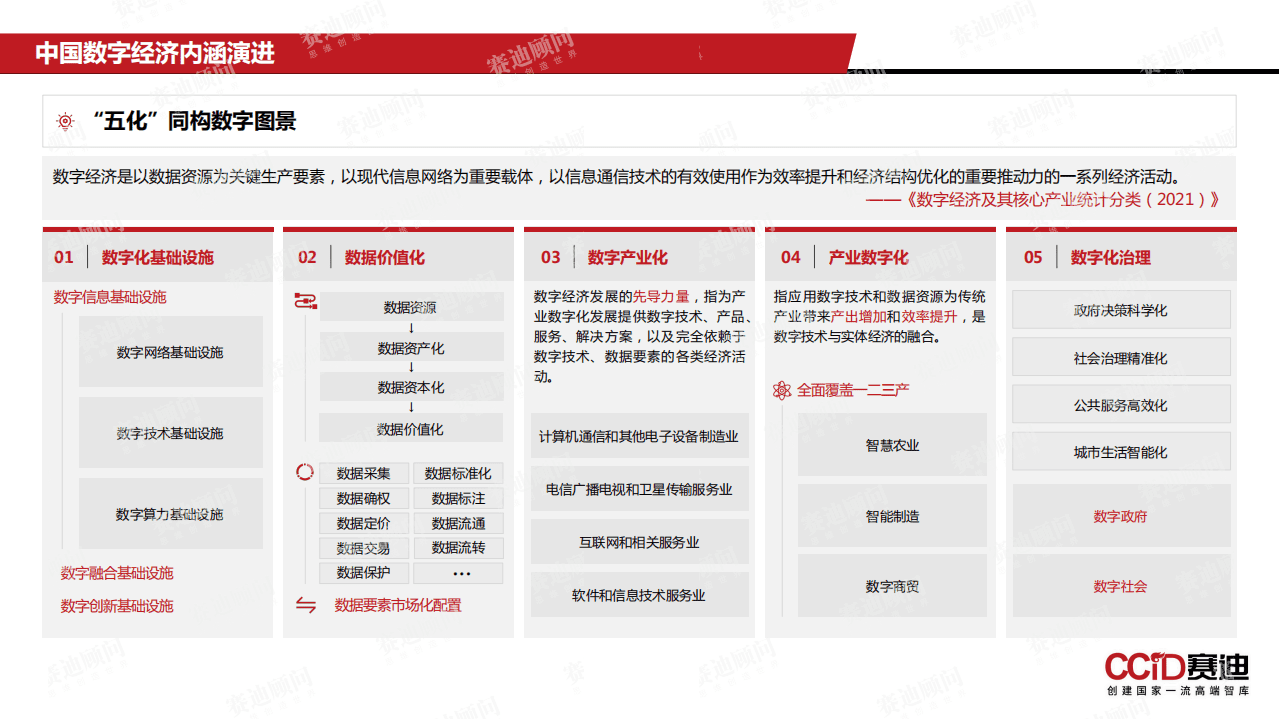The height and width of the screenshot is (719, 1279).
Task: Select the 数据采集 item
Action: coord(363,473)
